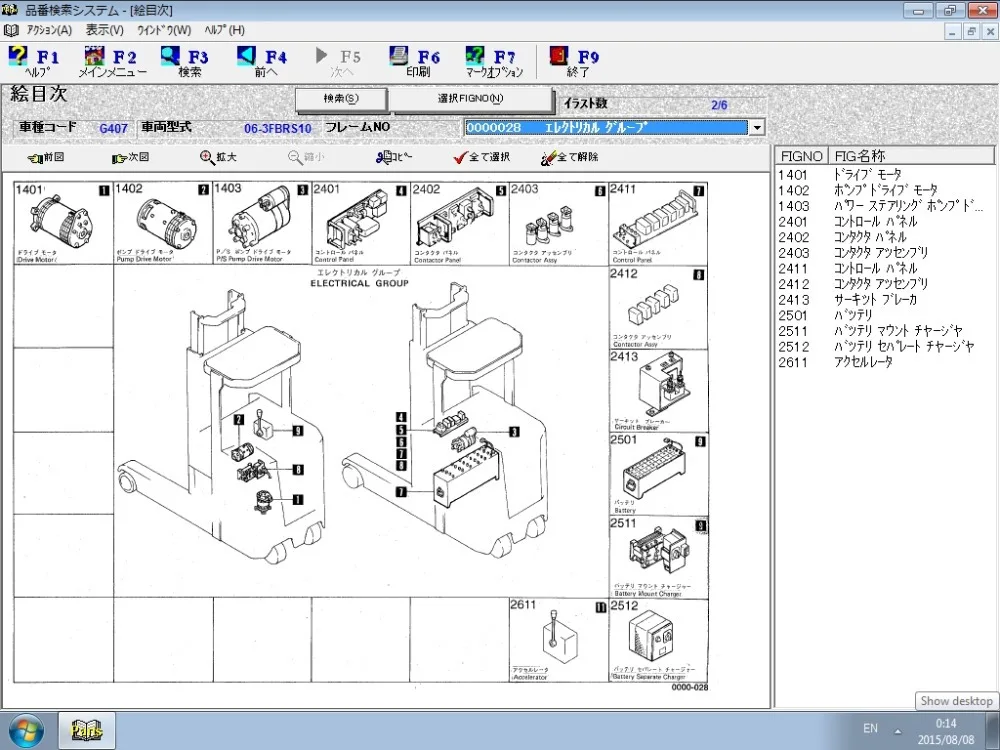Select list row 2511 バッテリ マウント チャージャ

coord(884,331)
